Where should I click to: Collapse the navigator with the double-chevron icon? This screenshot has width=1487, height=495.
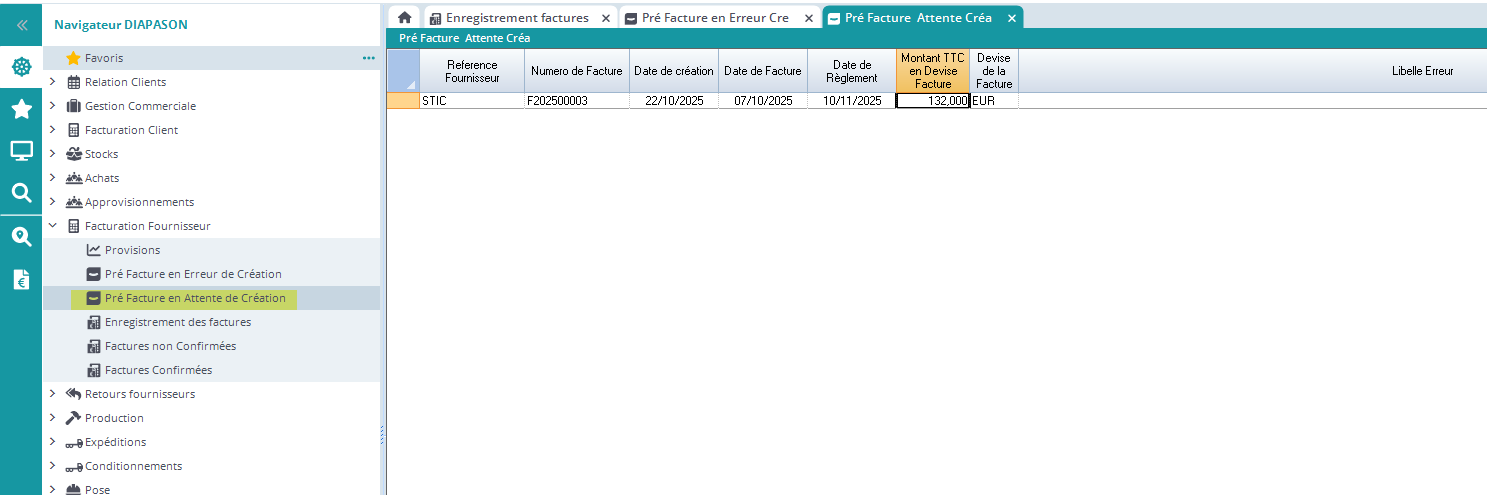[x=21, y=24]
